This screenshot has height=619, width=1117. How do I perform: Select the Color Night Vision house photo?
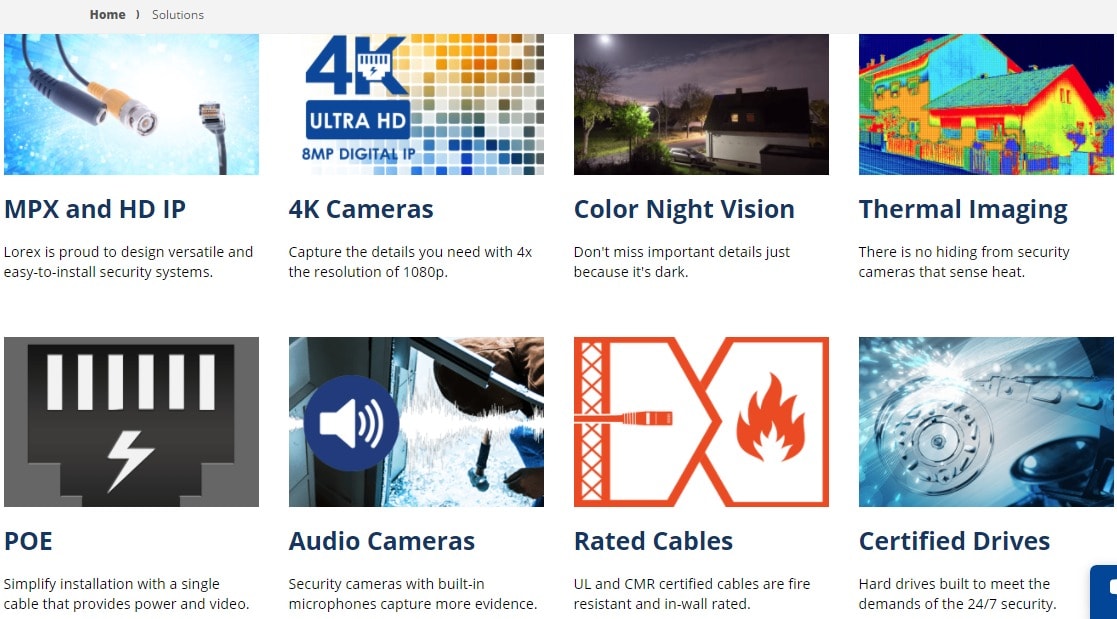pyautogui.click(x=701, y=104)
